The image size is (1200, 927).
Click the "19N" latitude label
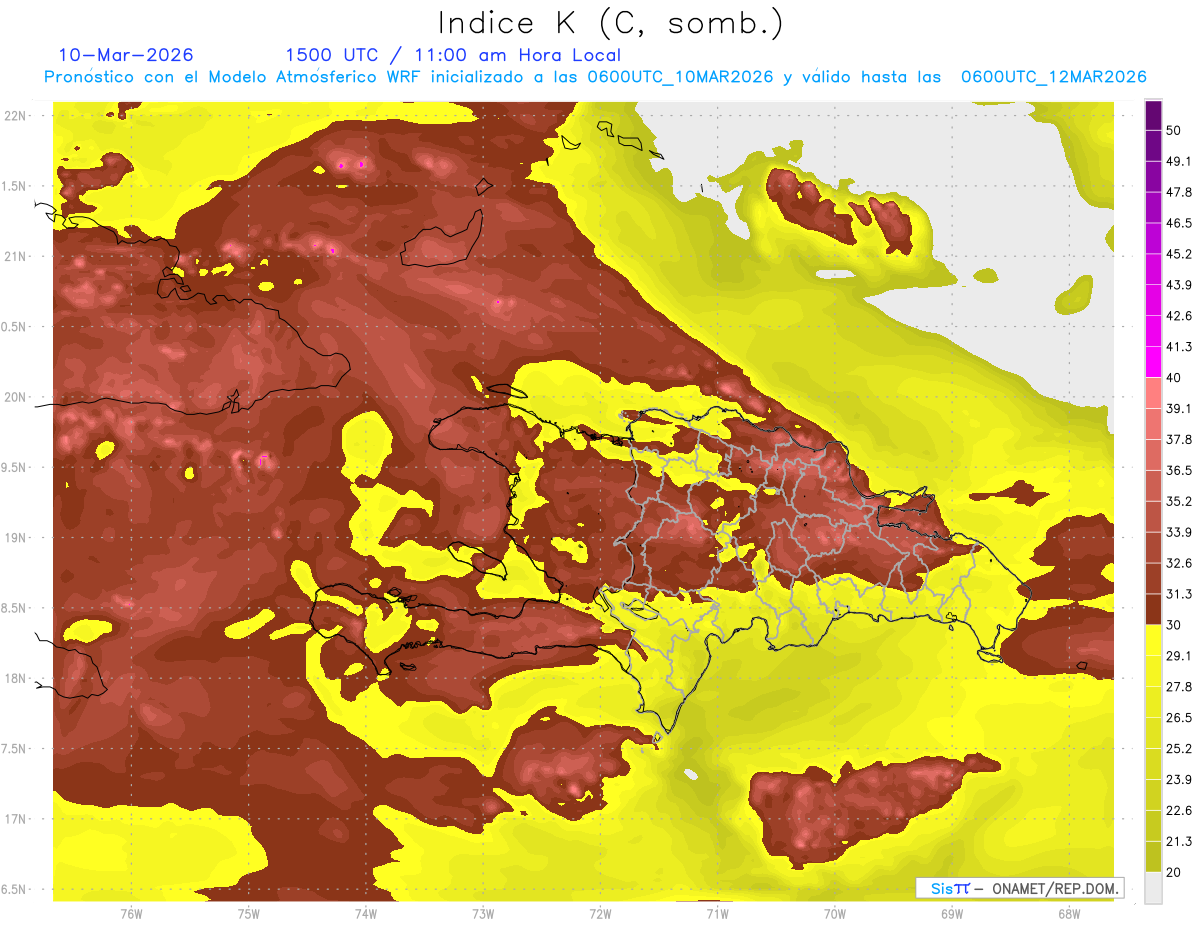click(x=16, y=538)
